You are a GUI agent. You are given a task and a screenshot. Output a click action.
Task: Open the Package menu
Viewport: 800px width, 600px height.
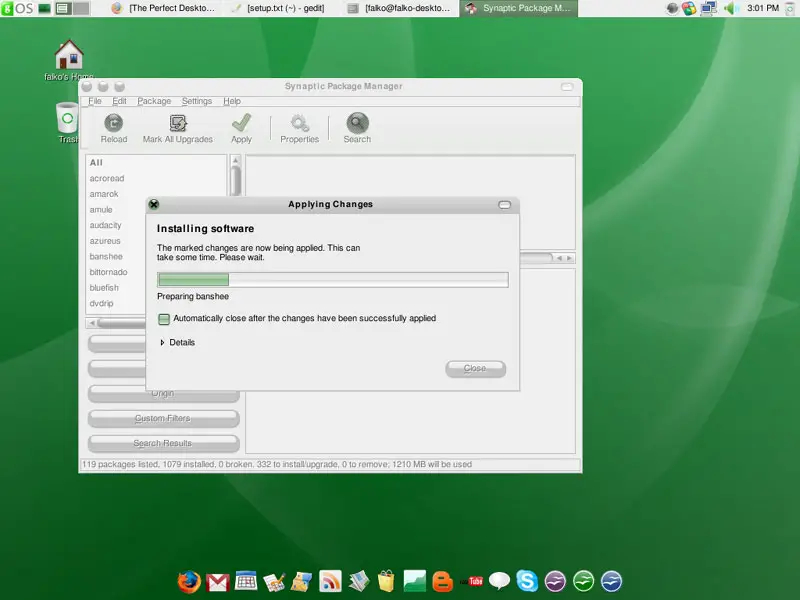pos(154,101)
